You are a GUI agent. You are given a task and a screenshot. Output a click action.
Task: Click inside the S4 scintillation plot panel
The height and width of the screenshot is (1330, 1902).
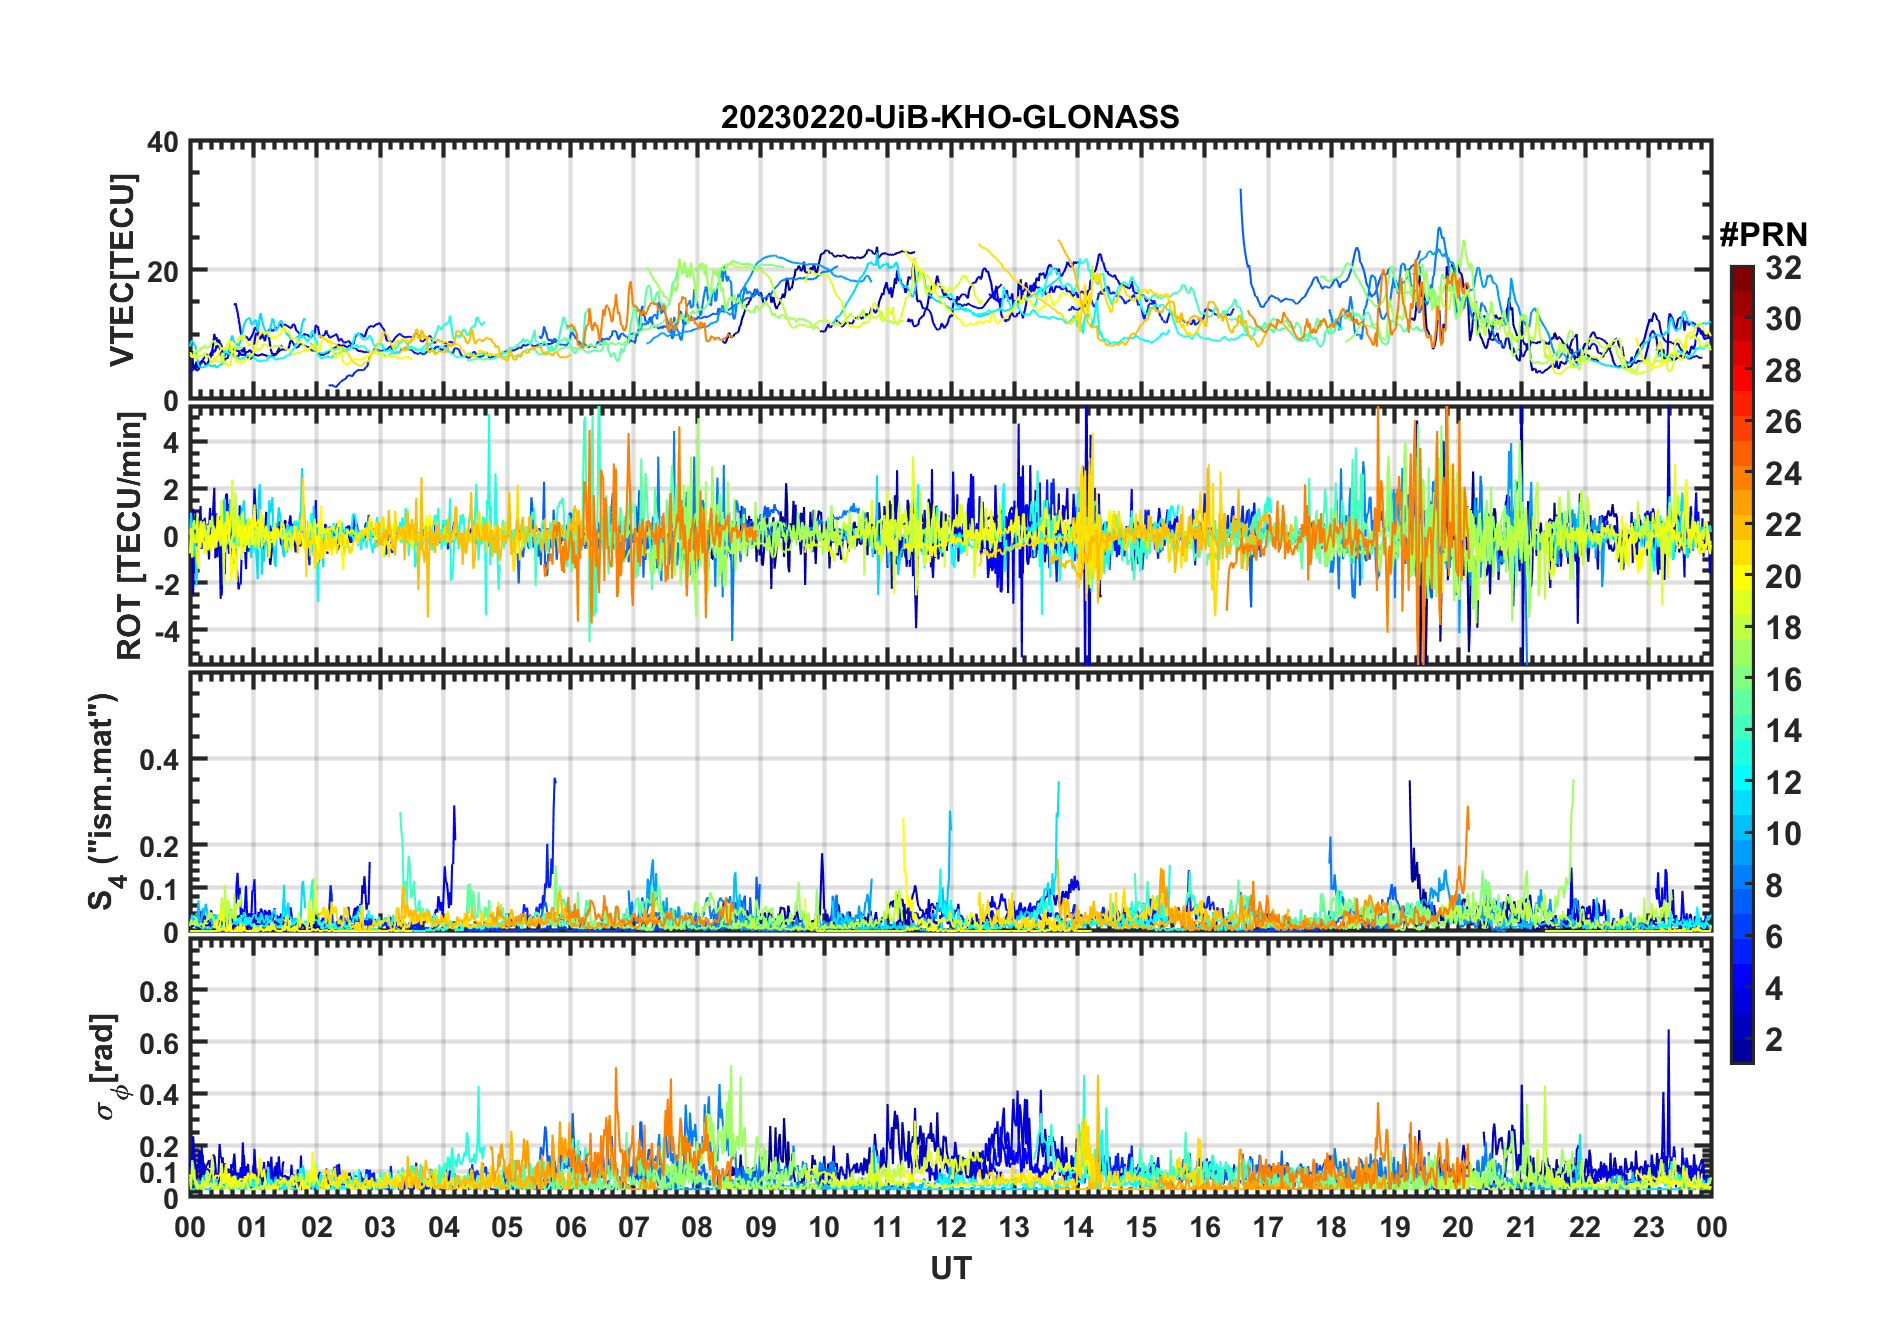(951, 802)
